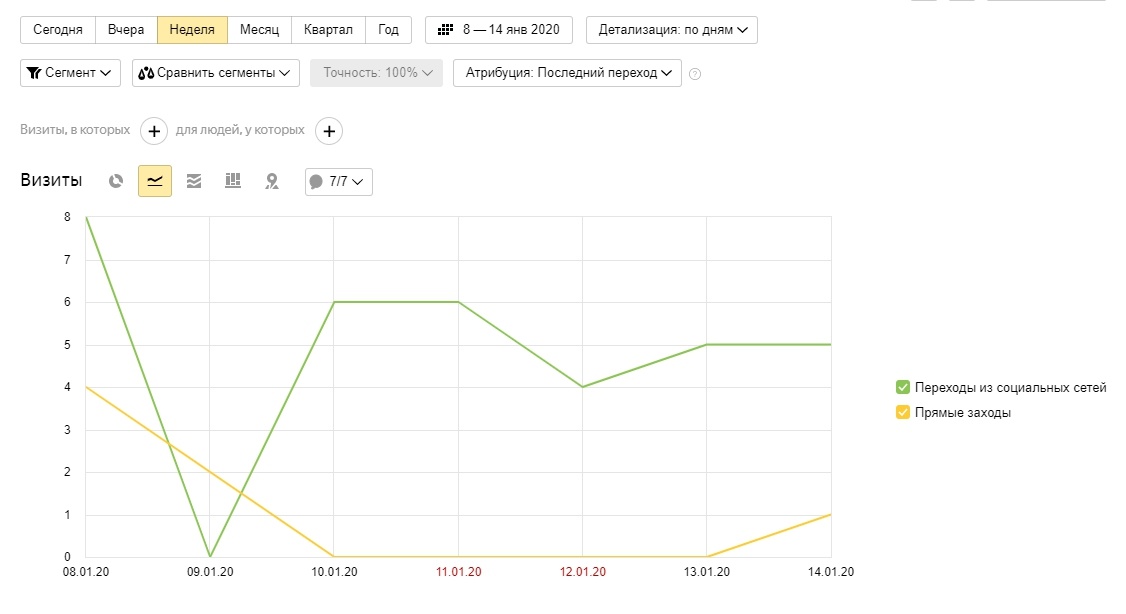Image resolution: width=1126 pixels, height=614 pixels.
Task: Expand 'Атрибуция: Последний переход' dropdown
Action: pyautogui.click(x=567, y=73)
